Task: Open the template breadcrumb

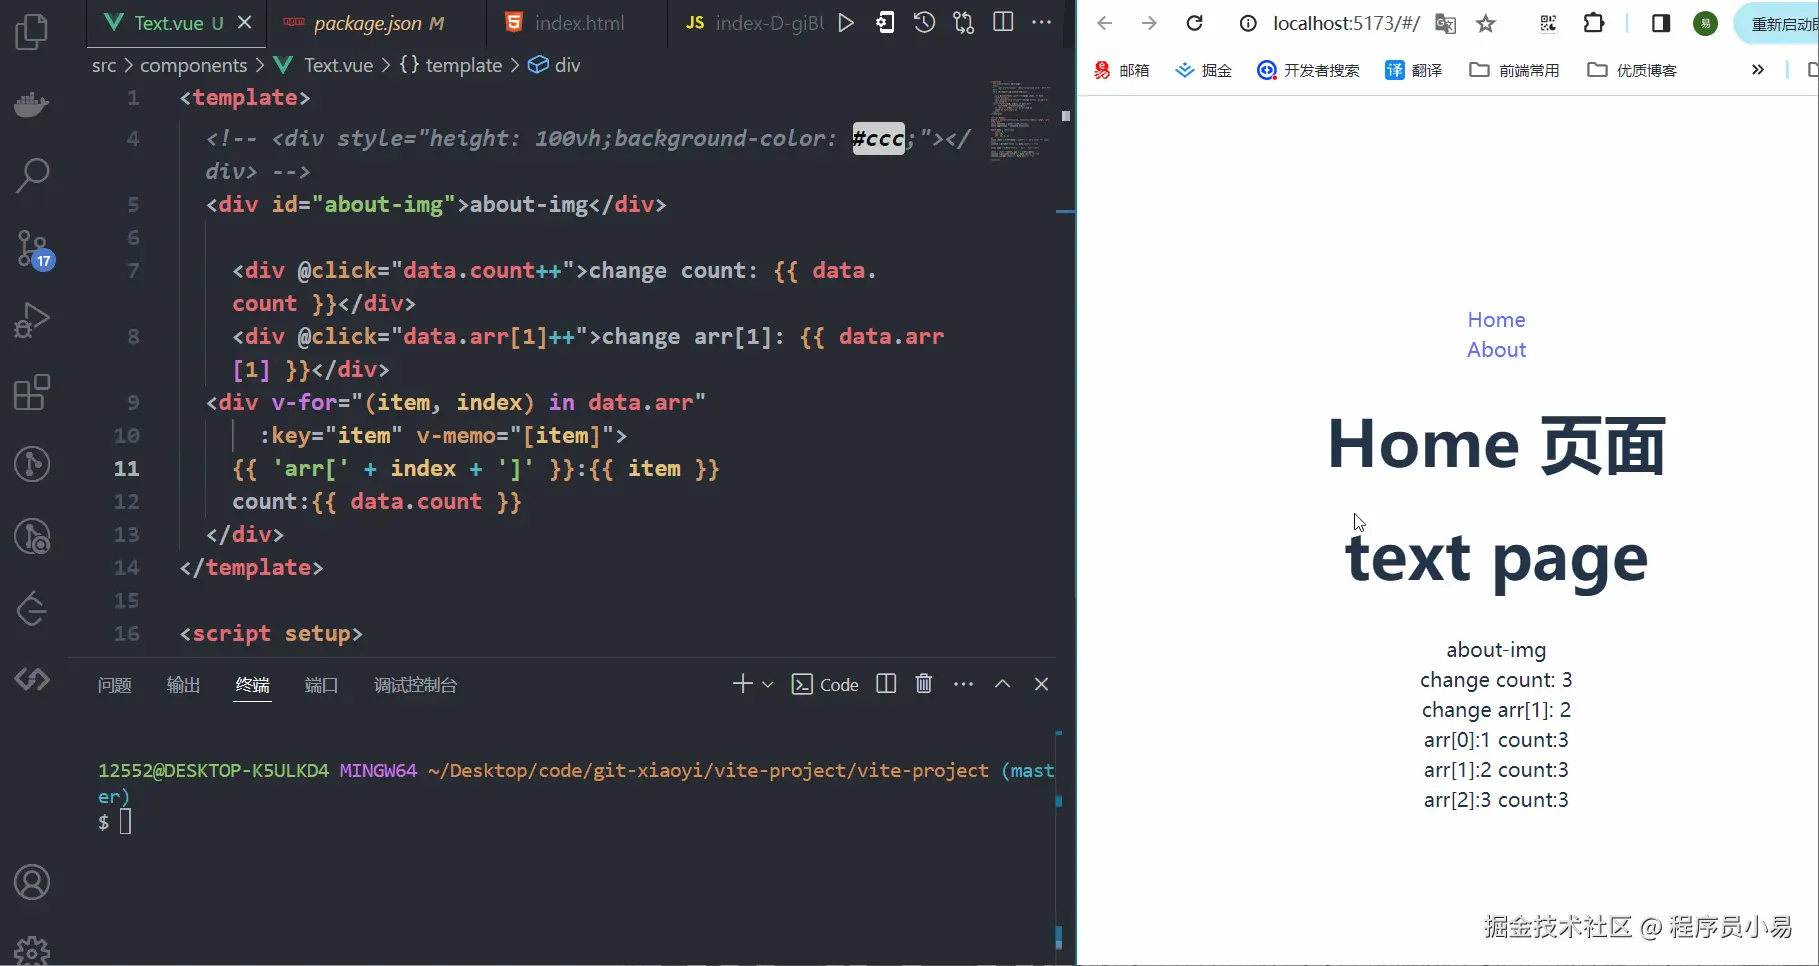Action: pyautogui.click(x=450, y=65)
